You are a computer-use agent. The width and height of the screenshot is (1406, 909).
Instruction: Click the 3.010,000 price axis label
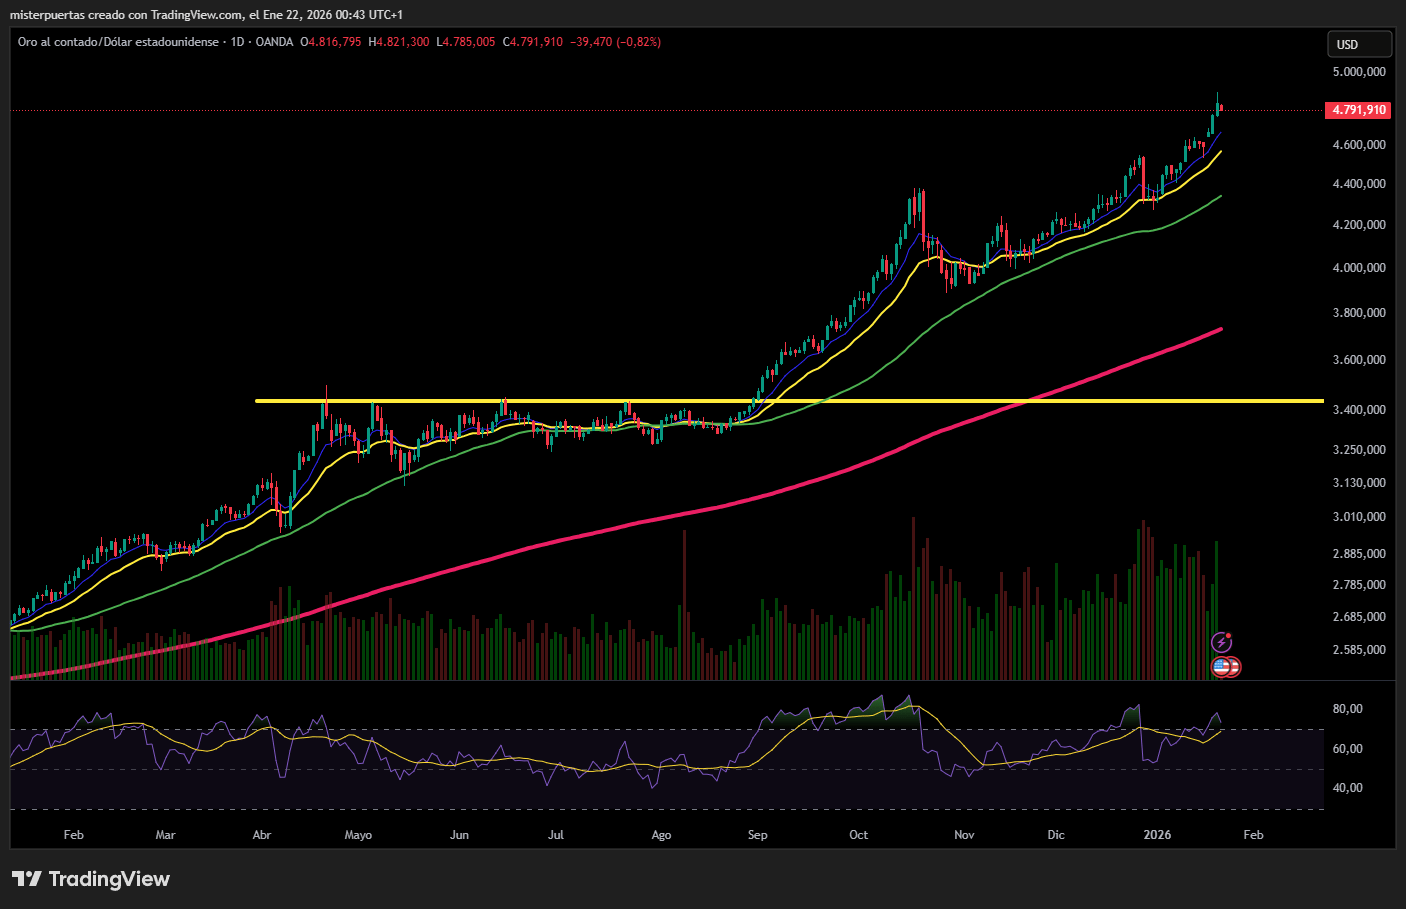1359,517
